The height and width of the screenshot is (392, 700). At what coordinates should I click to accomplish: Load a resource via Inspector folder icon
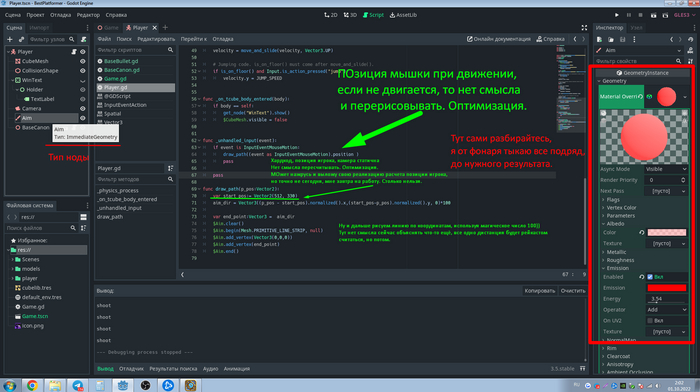(611, 39)
